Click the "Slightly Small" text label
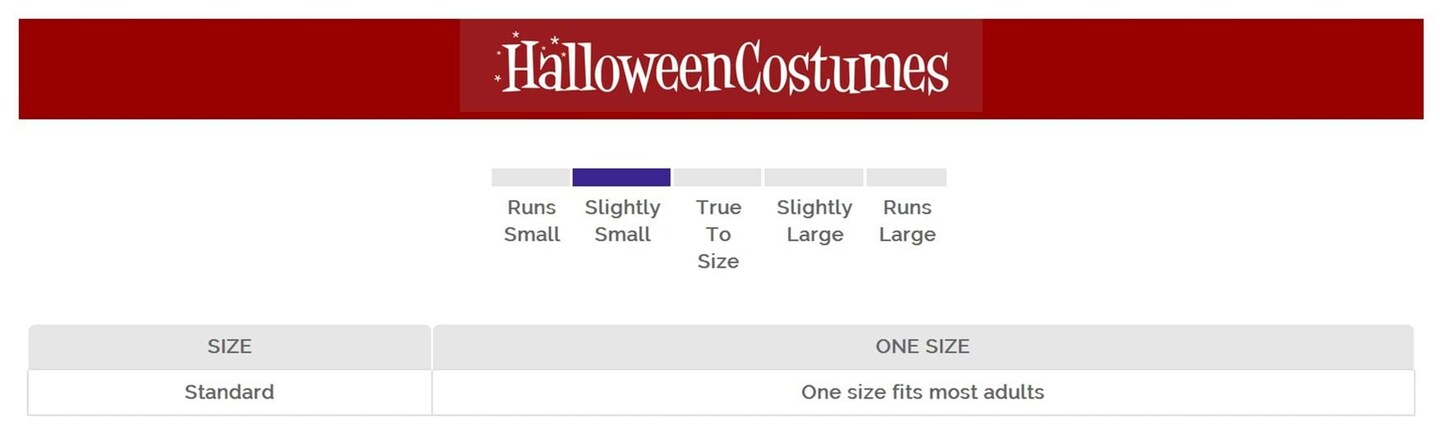The image size is (1440, 443). [622, 221]
